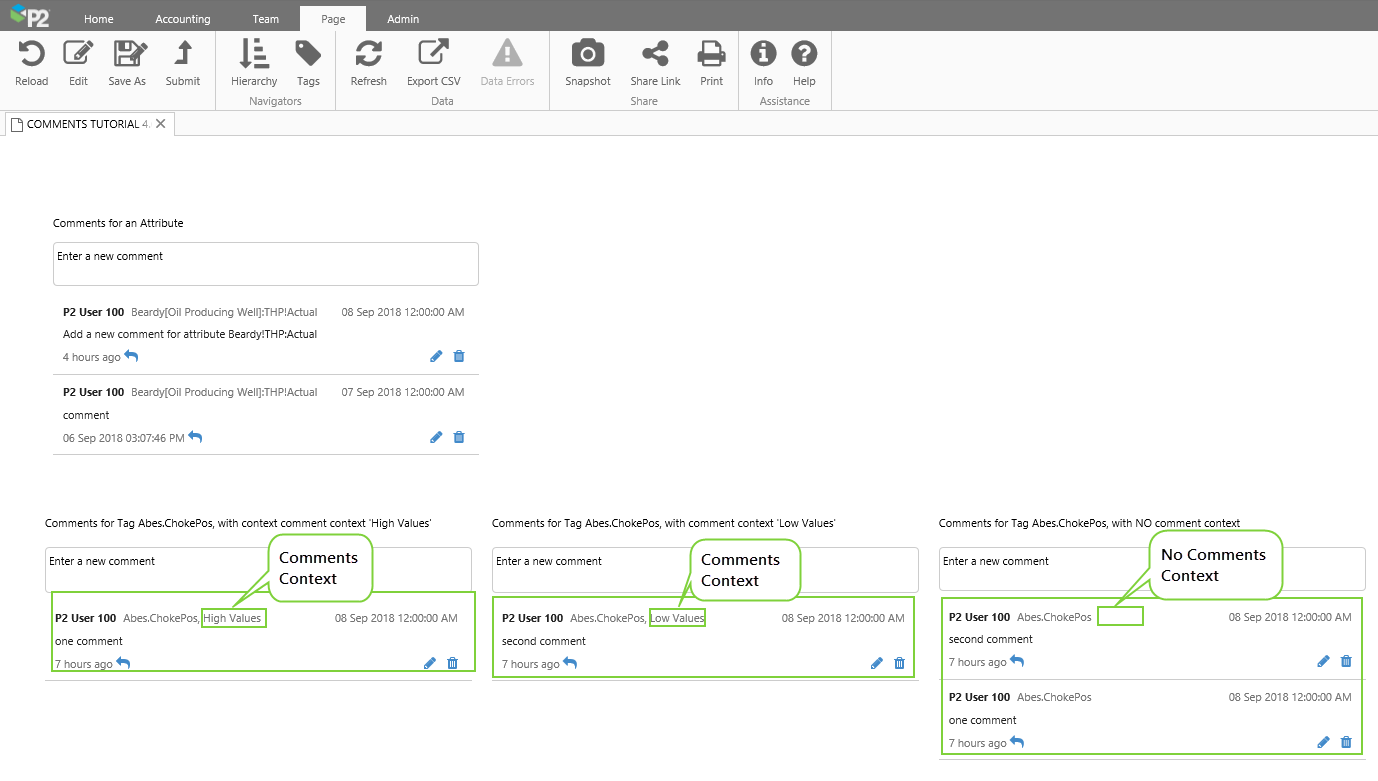This screenshot has height=781, width=1378.
Task: Refresh the page data
Action: coord(368,55)
